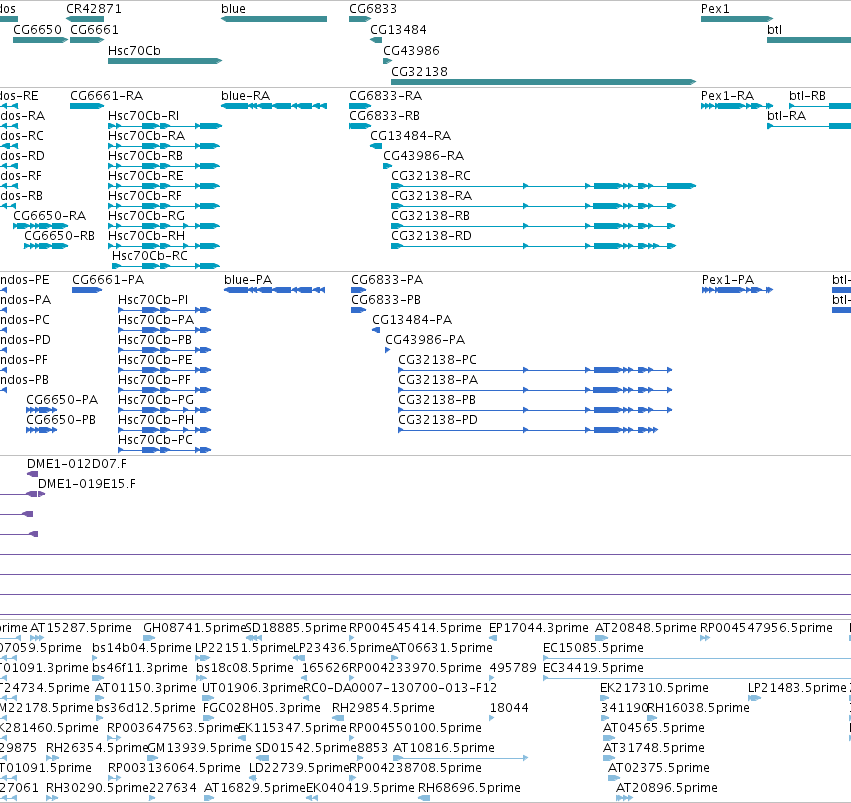851x803 pixels.
Task: Select the dos-RC transcript label
Action: [x=22, y=136]
